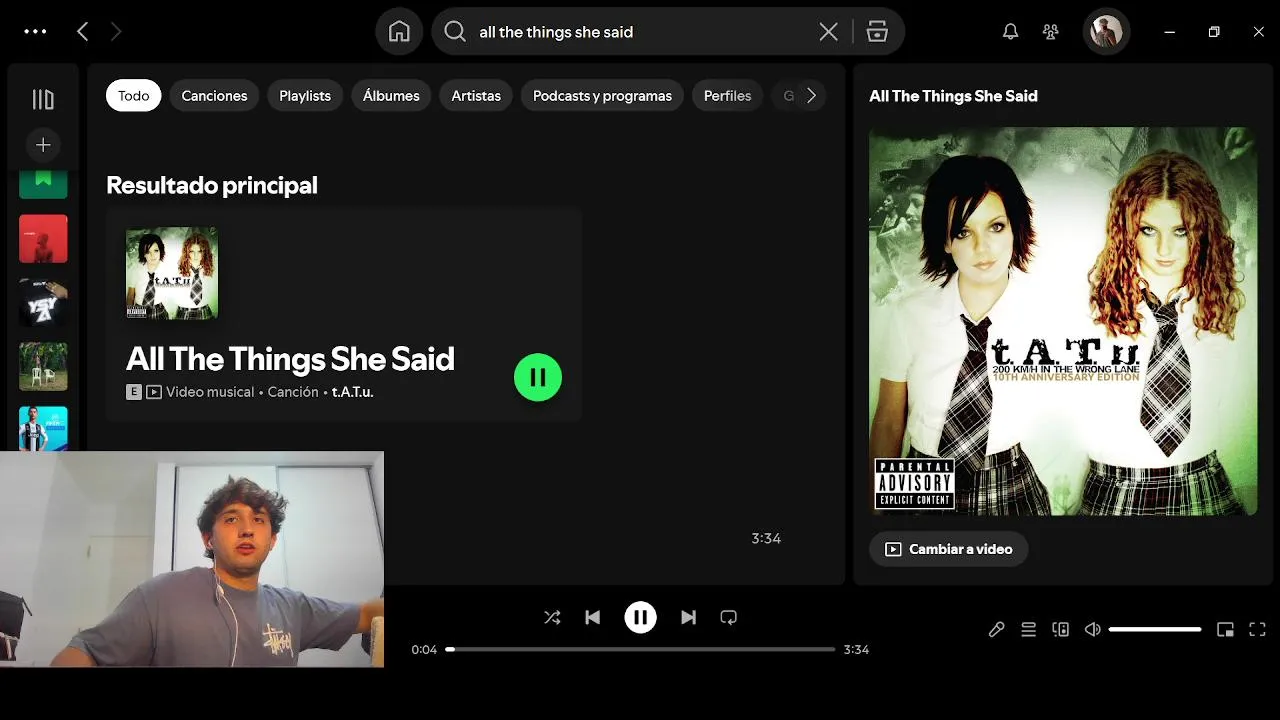This screenshot has height=720, width=1280.
Task: Click the 3:34 duration in results
Action: point(766,538)
